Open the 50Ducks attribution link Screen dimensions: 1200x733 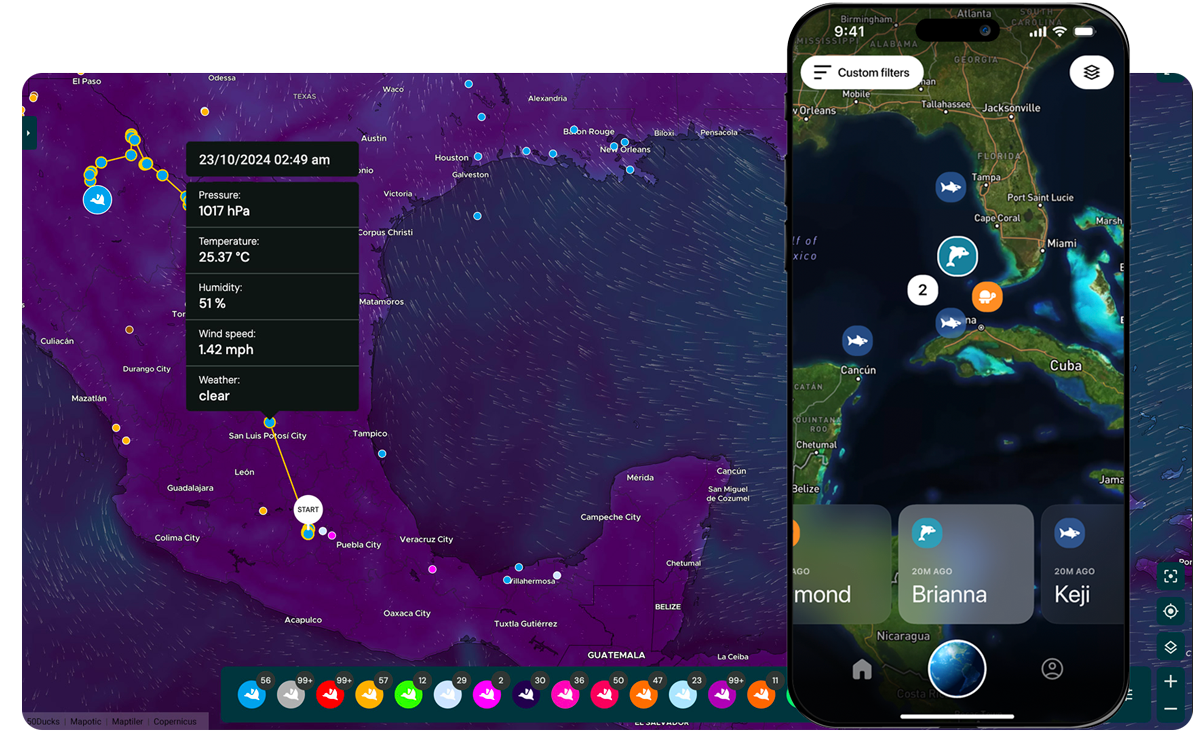43,721
